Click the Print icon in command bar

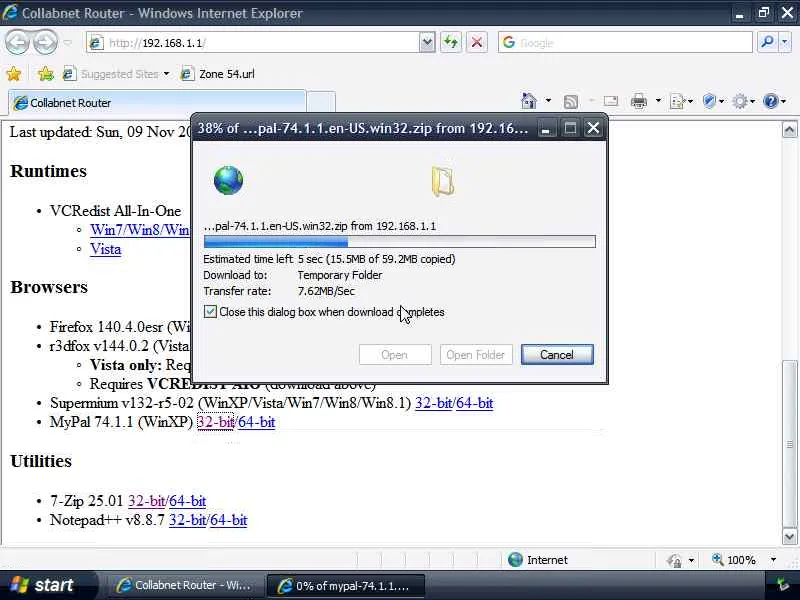pos(639,102)
